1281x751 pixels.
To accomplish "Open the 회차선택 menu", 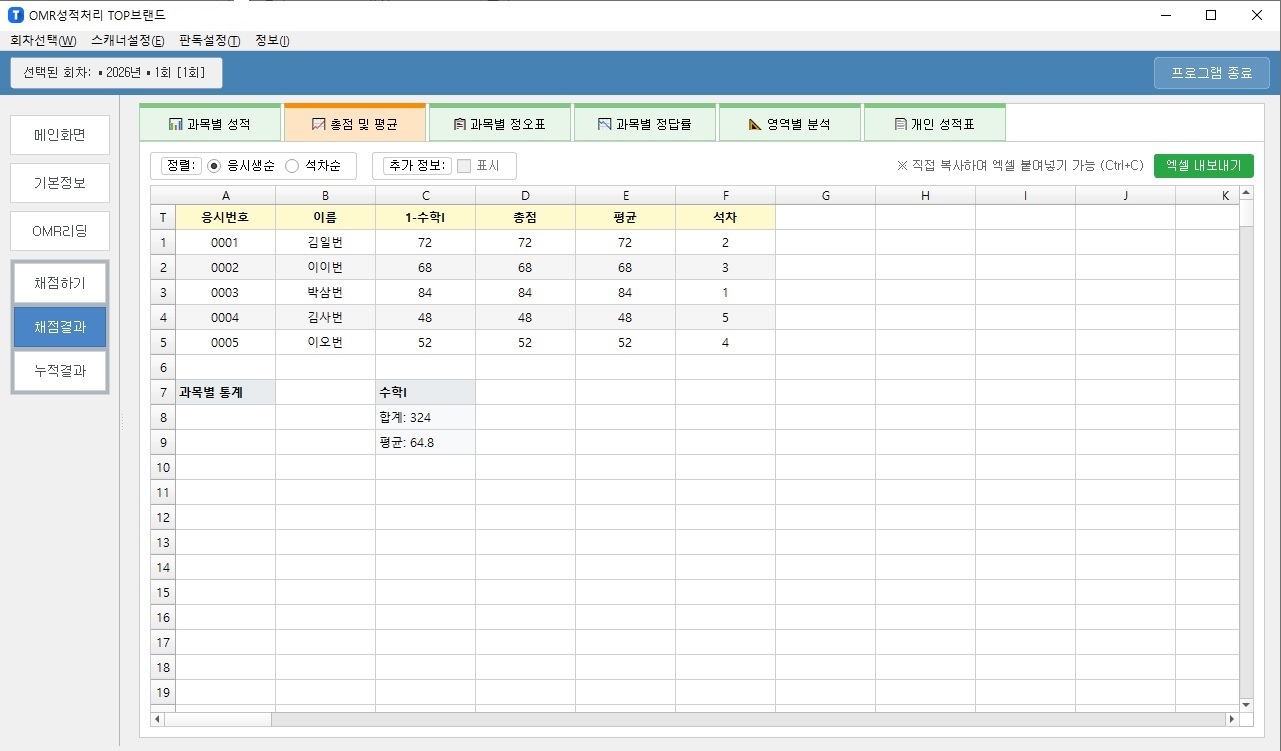I will click(x=42, y=41).
